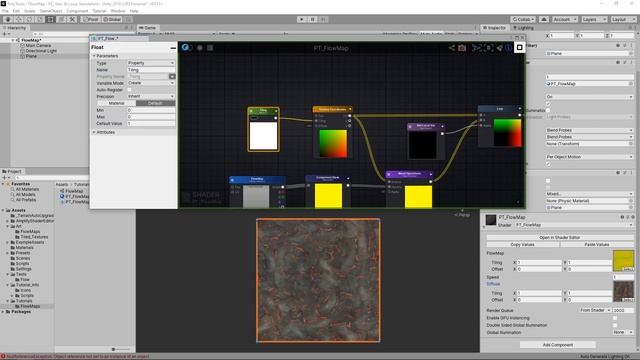Toggle the Auto-Register checkbox
Image resolution: width=640 pixels, height=360 pixels.
point(130,90)
